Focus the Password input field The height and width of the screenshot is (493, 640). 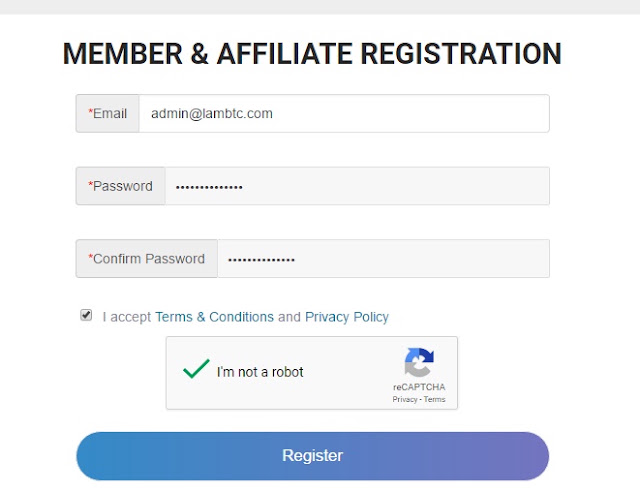(x=357, y=186)
